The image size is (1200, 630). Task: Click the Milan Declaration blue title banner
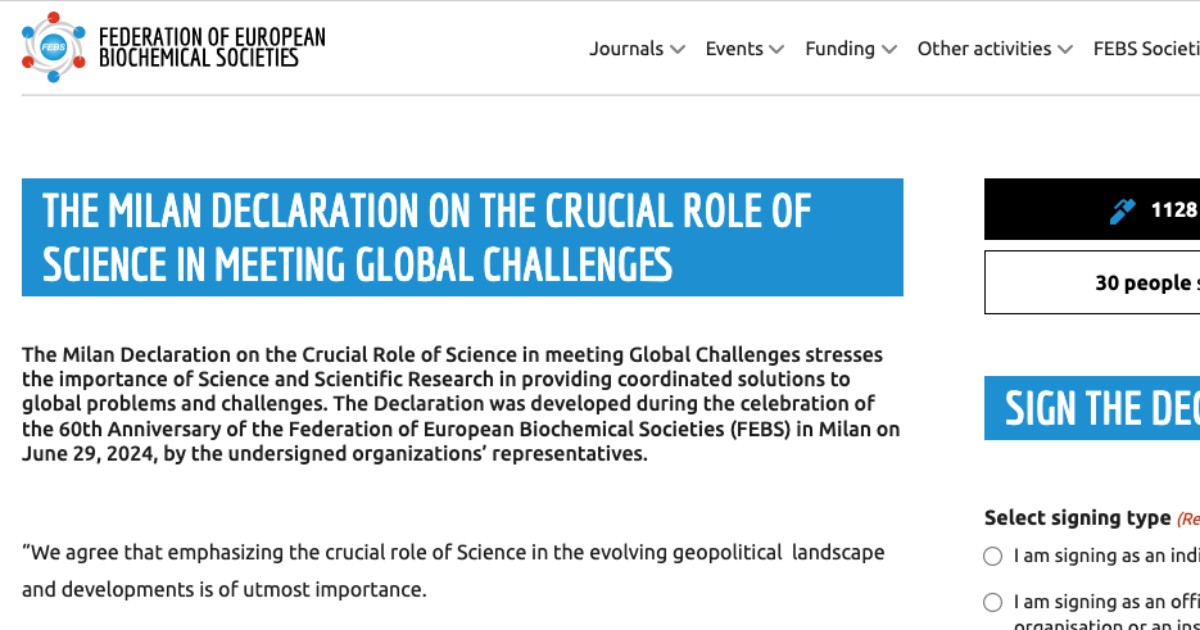coord(462,238)
